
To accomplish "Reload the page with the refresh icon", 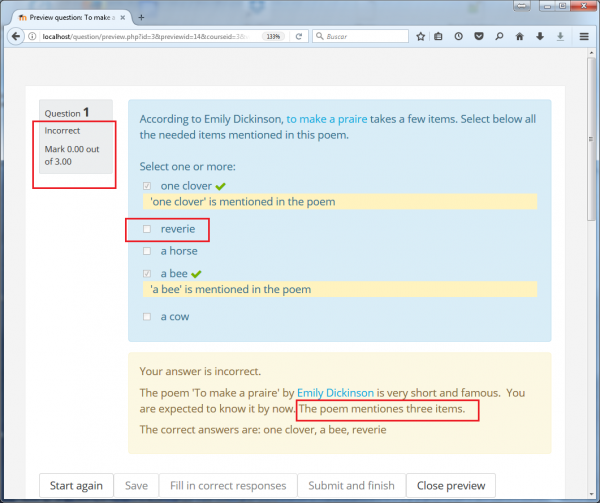I will tap(301, 36).
